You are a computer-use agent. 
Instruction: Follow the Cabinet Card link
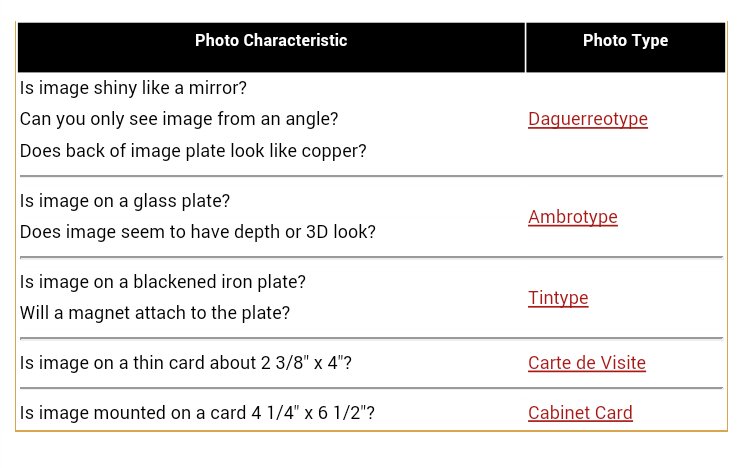[x=580, y=413]
